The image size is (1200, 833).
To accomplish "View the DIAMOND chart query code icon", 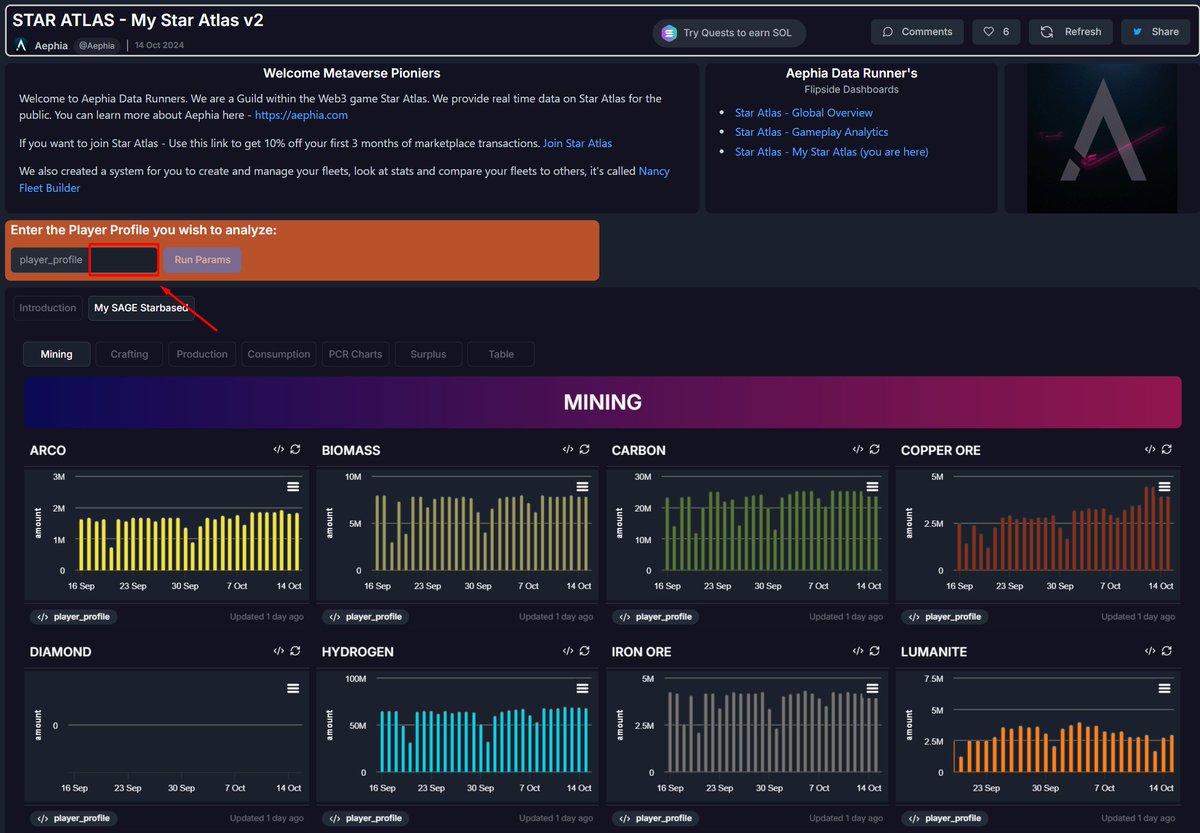I will 278,651.
